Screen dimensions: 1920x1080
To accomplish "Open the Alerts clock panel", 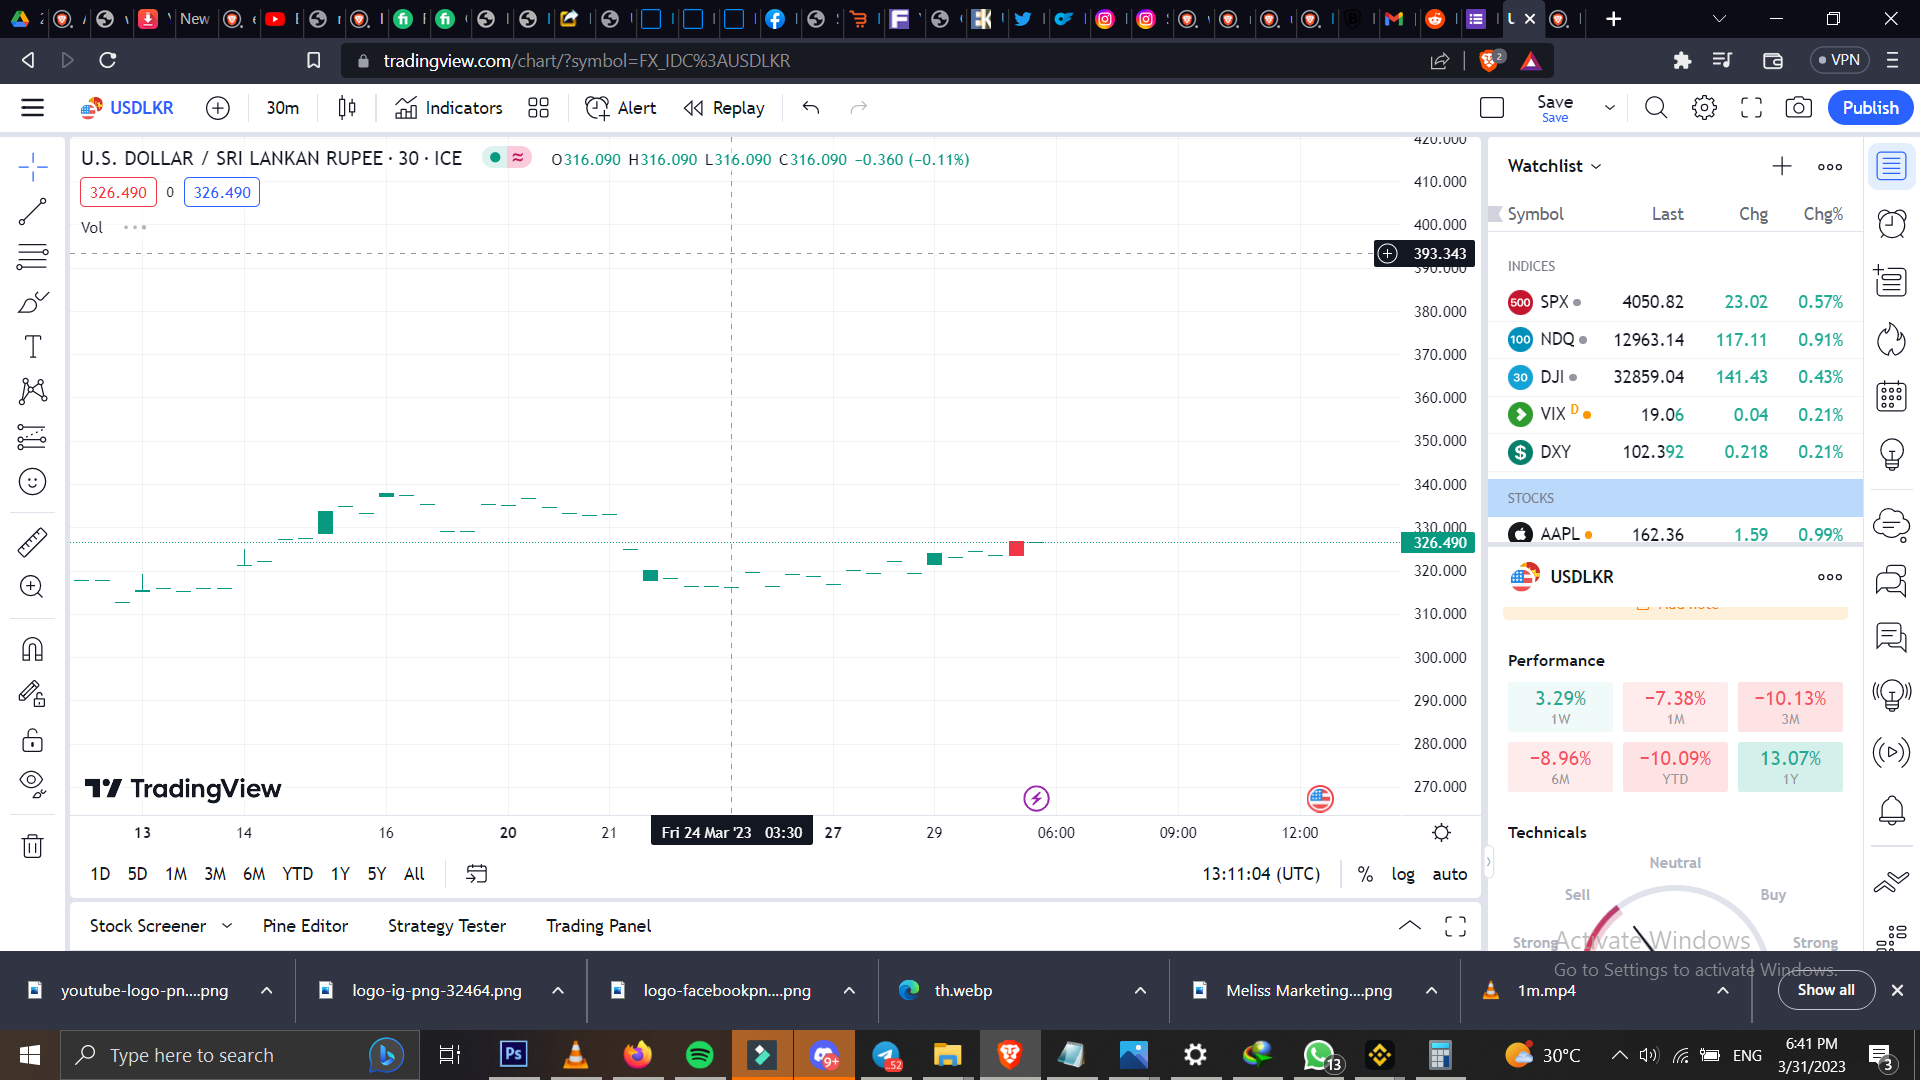I will [1891, 223].
